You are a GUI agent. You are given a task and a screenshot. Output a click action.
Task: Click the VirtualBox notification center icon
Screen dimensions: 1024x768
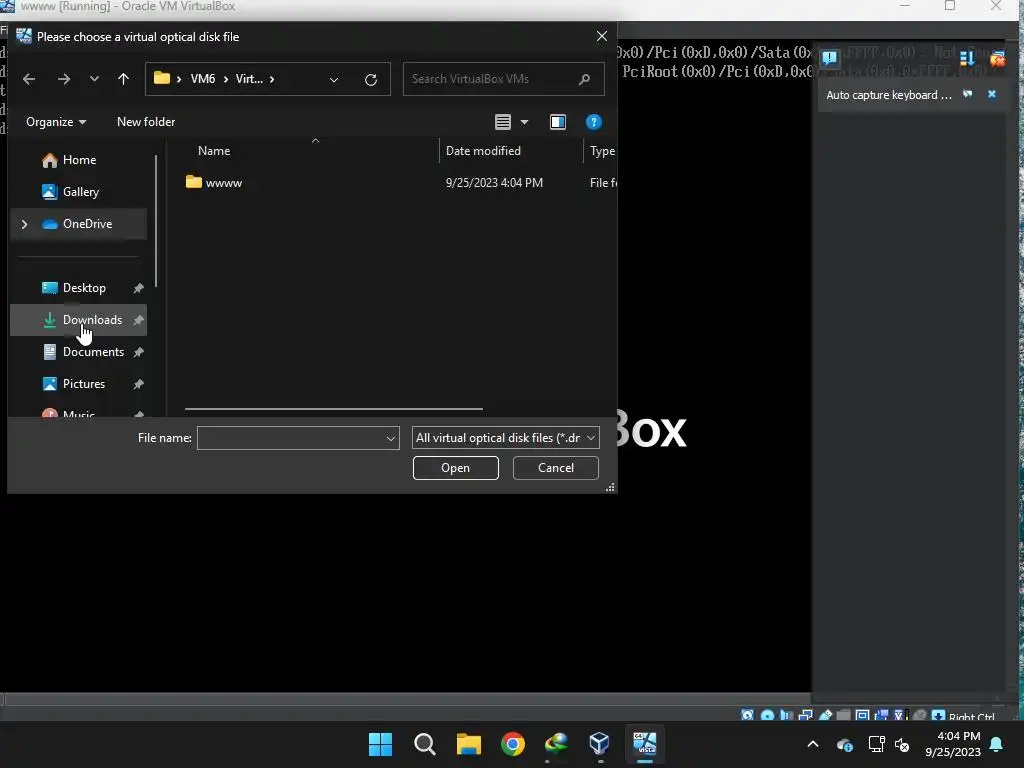tap(829, 59)
